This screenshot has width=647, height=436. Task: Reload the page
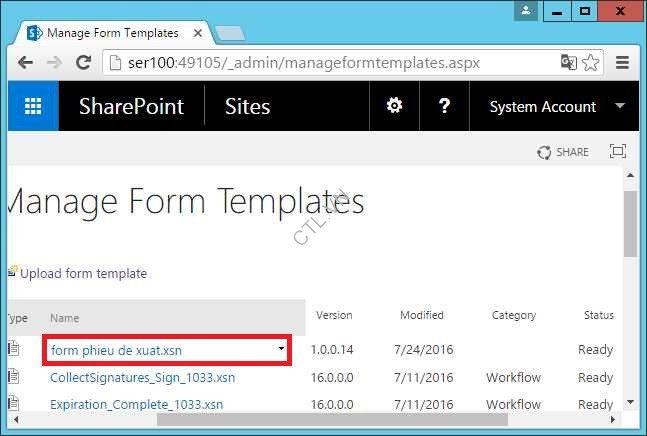coord(83,63)
